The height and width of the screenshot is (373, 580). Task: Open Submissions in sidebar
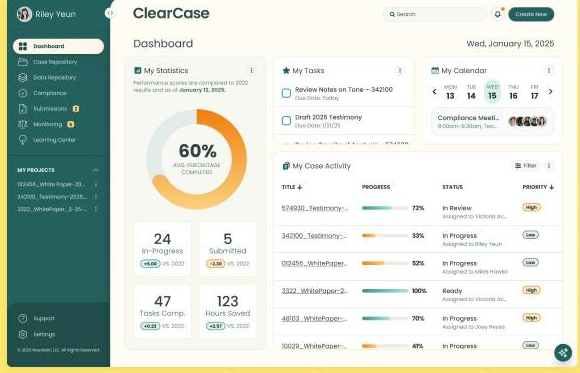[x=50, y=109]
